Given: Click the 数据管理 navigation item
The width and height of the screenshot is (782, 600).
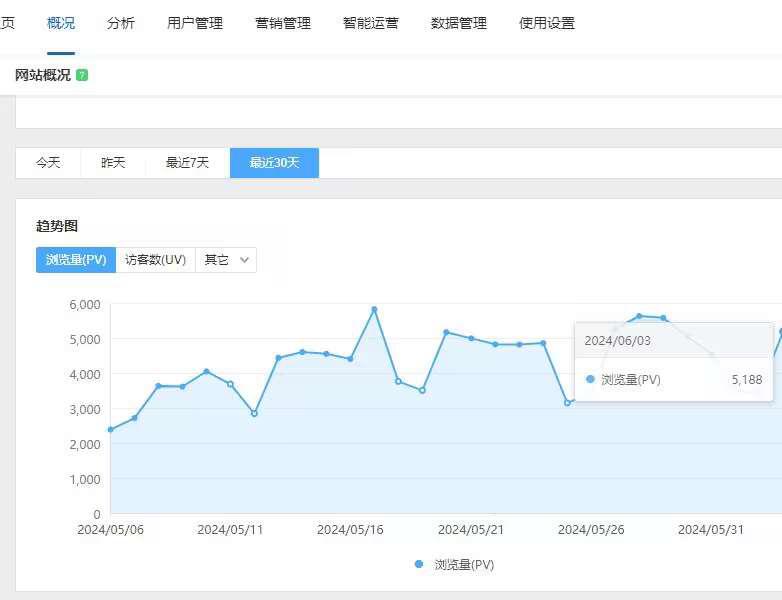Looking at the screenshot, I should (x=459, y=23).
